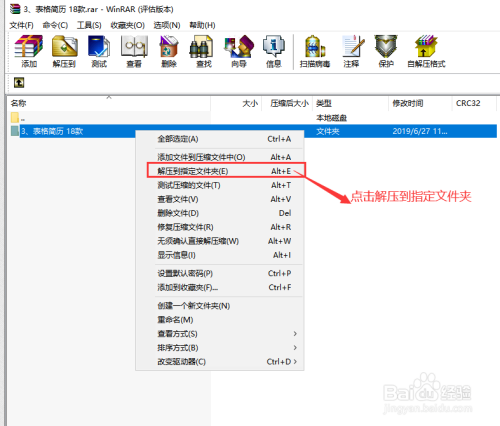Launch the Wizard (向导) toolbar icon
Viewport: 500px width, 426px height.
pyautogui.click(x=239, y=52)
